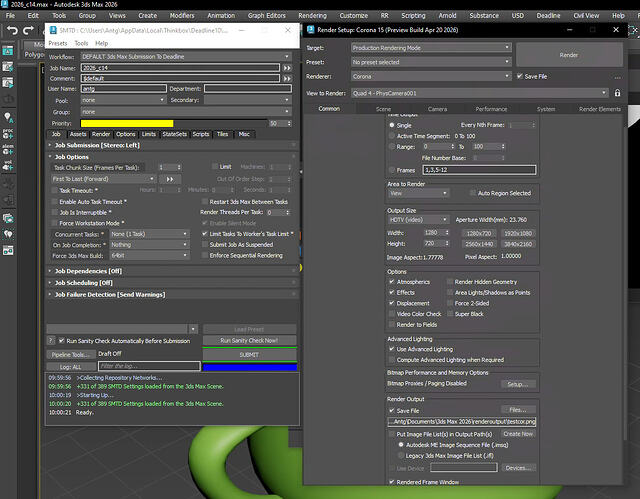Viewport: 640px width, 499px height.
Task: Open the View to Render dropdown
Action: (x=480, y=93)
